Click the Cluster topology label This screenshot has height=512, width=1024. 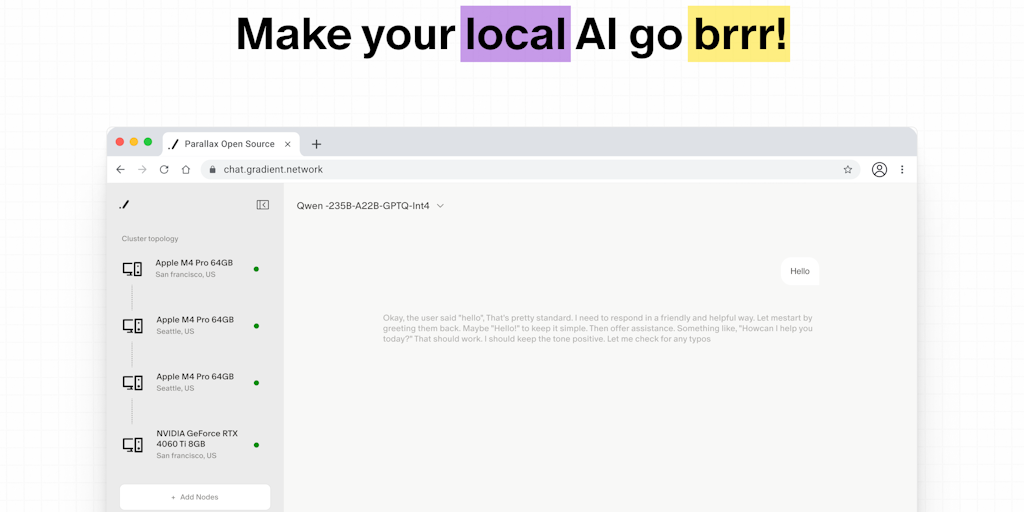click(150, 239)
